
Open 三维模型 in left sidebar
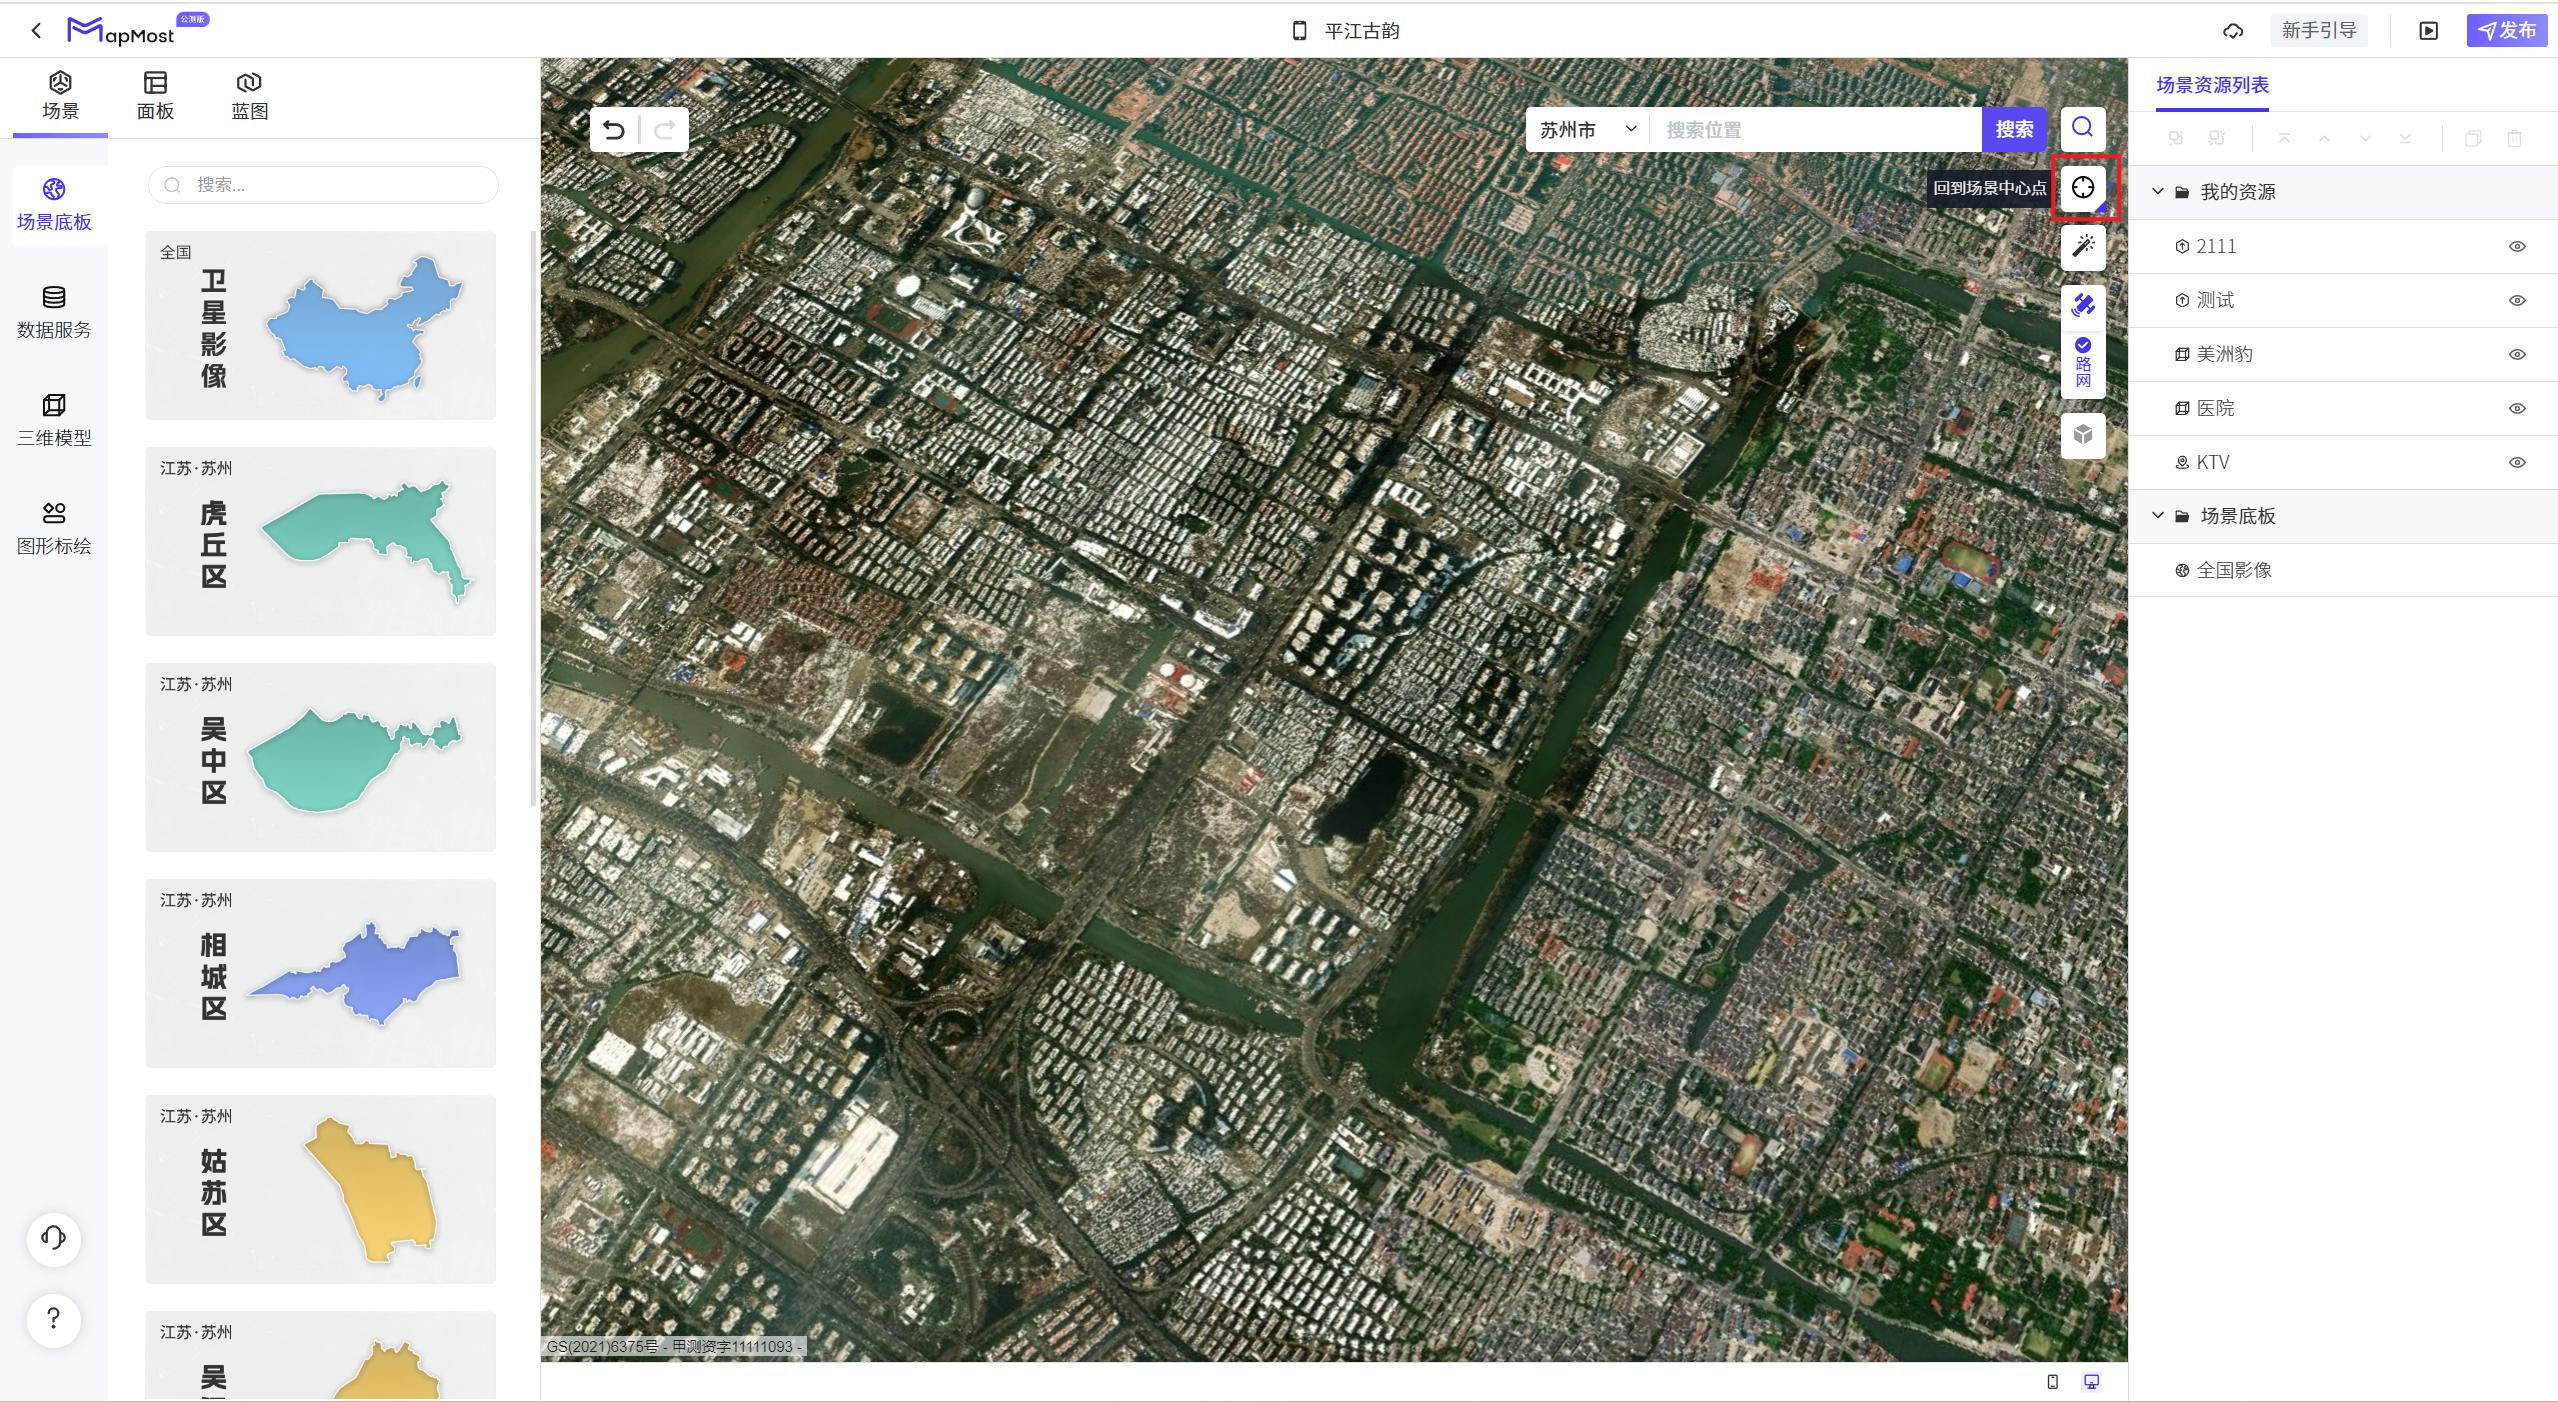point(54,421)
